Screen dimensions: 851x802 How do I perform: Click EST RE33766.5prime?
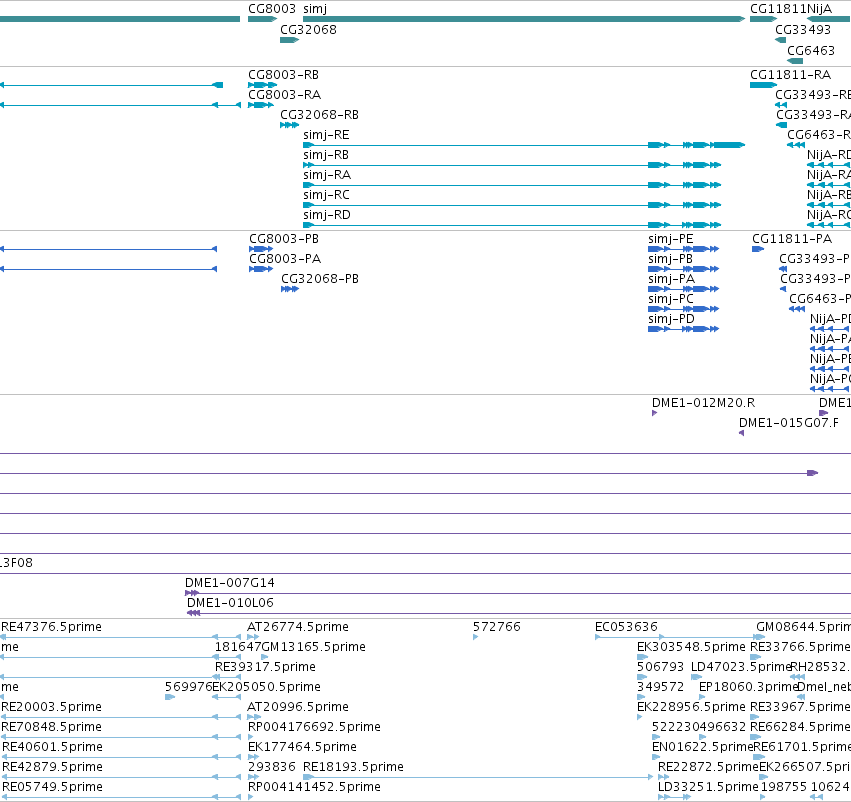tap(800, 647)
